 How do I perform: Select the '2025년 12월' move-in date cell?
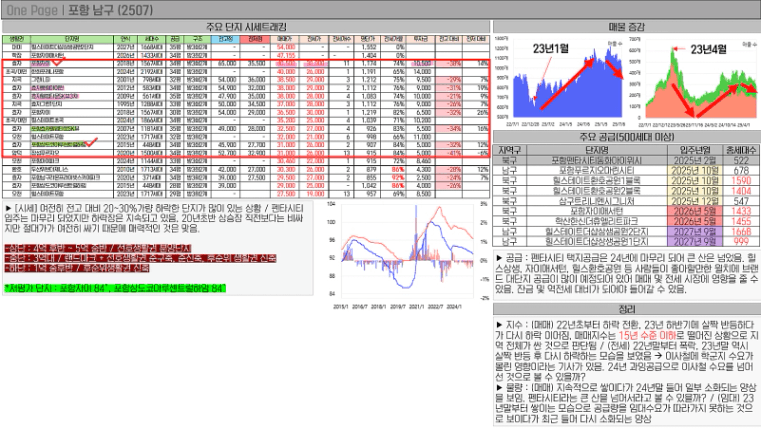pyautogui.click(x=695, y=201)
